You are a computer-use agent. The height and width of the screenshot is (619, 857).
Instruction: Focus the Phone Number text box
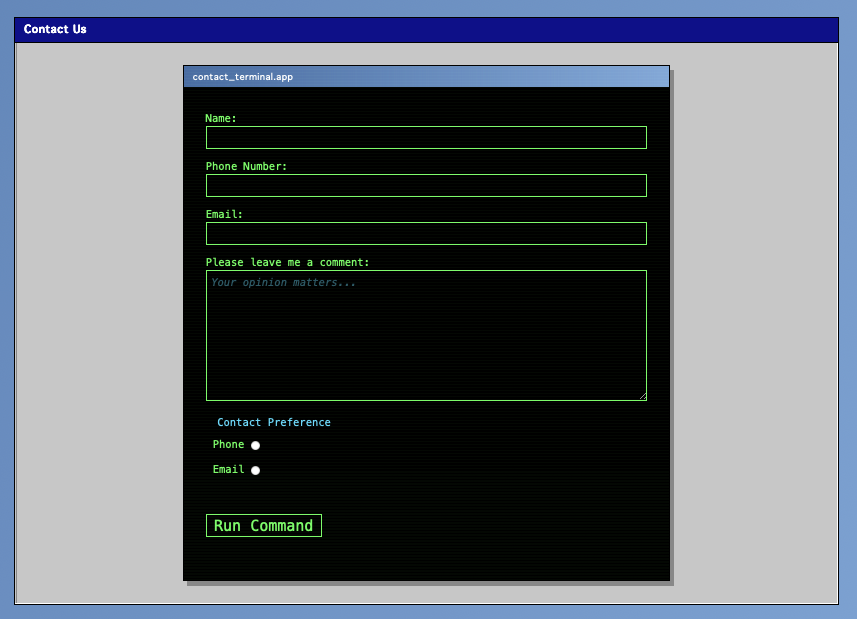click(426, 186)
